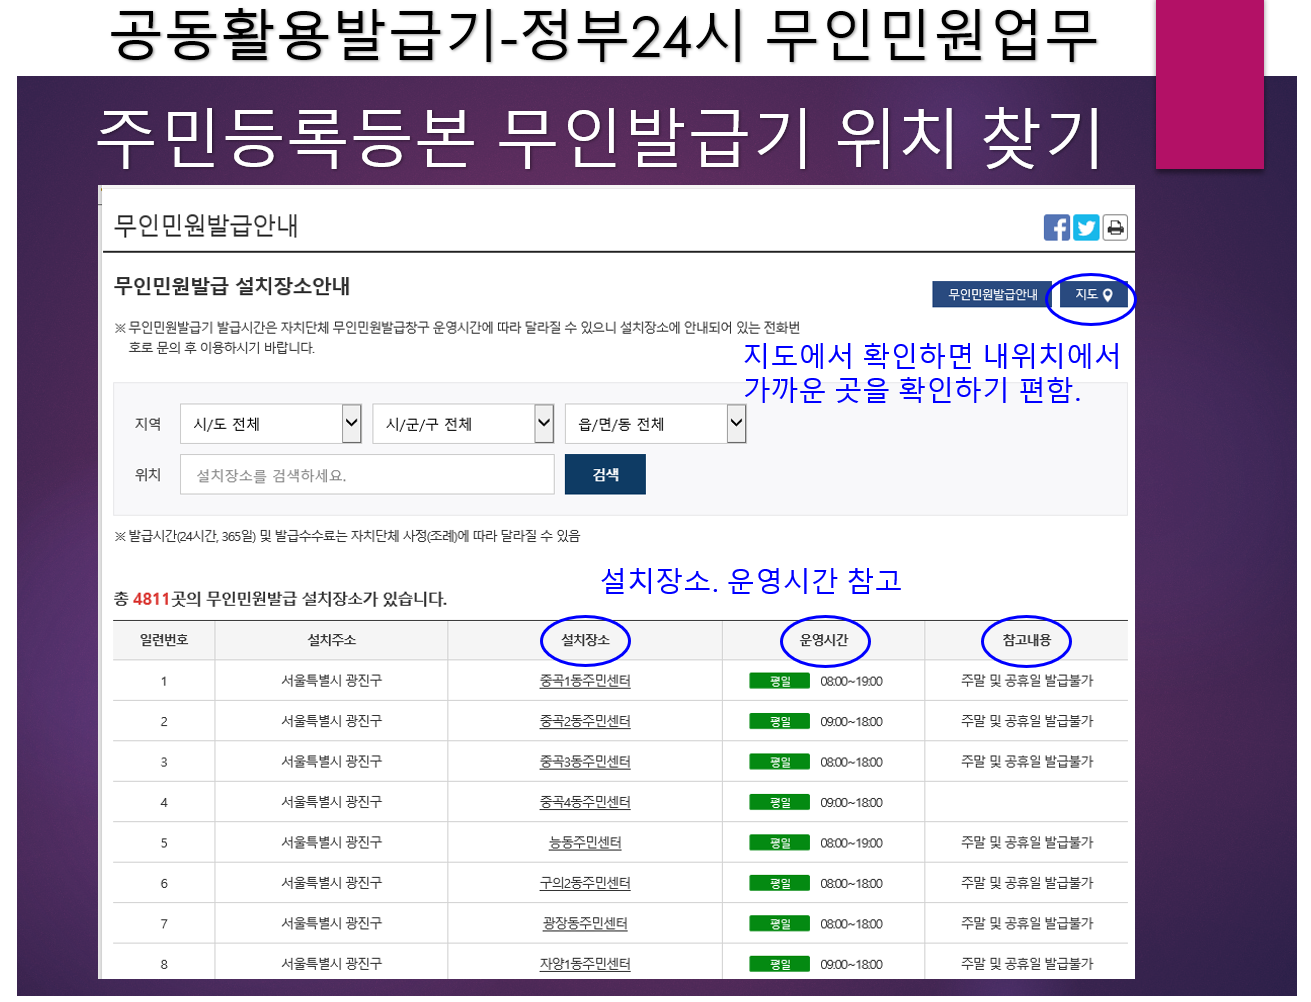
Task: Click the 무인민원발급안내 page title
Action: click(206, 226)
